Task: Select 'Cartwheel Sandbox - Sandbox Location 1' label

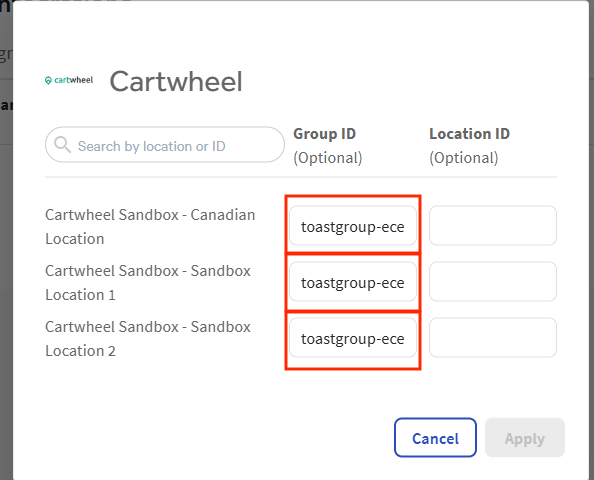Action: click(x=148, y=283)
